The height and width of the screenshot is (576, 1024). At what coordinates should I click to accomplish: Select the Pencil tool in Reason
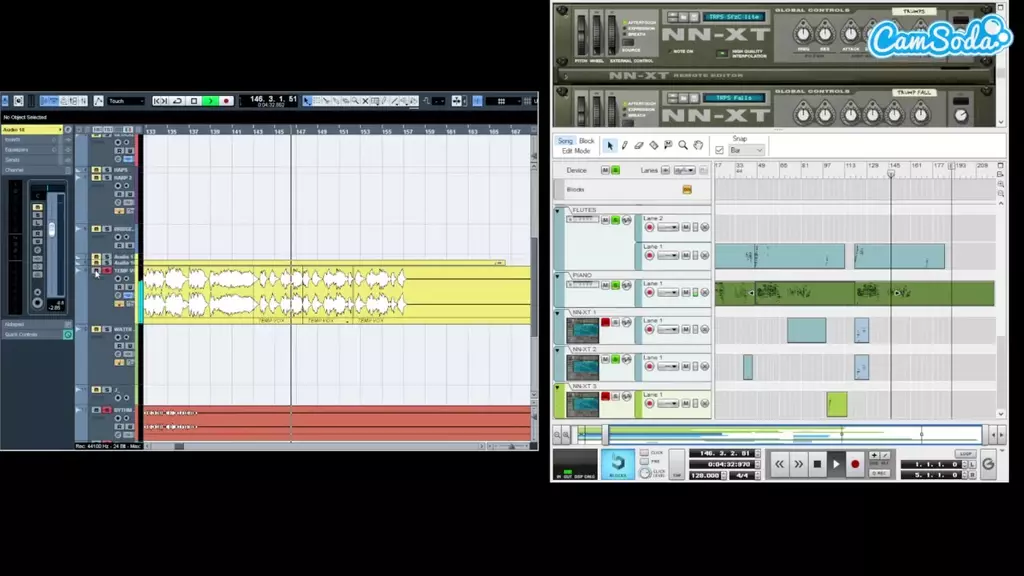[624, 146]
